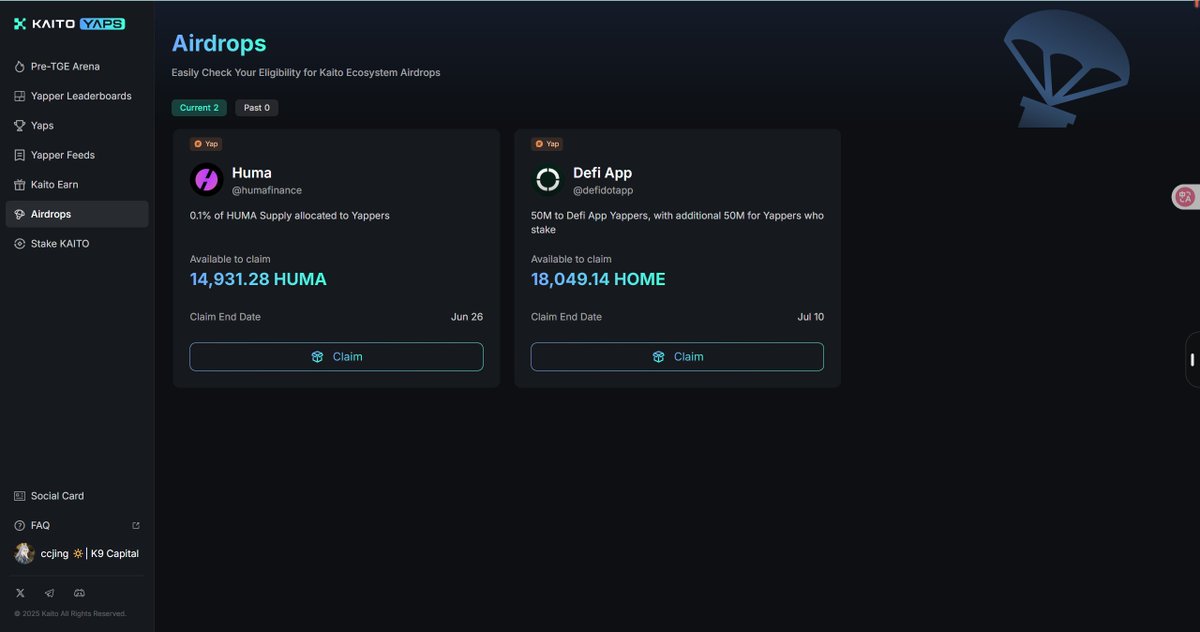
Task: Click the Airdrops parachute sidebar icon
Action: pyautogui.click(x=20, y=215)
